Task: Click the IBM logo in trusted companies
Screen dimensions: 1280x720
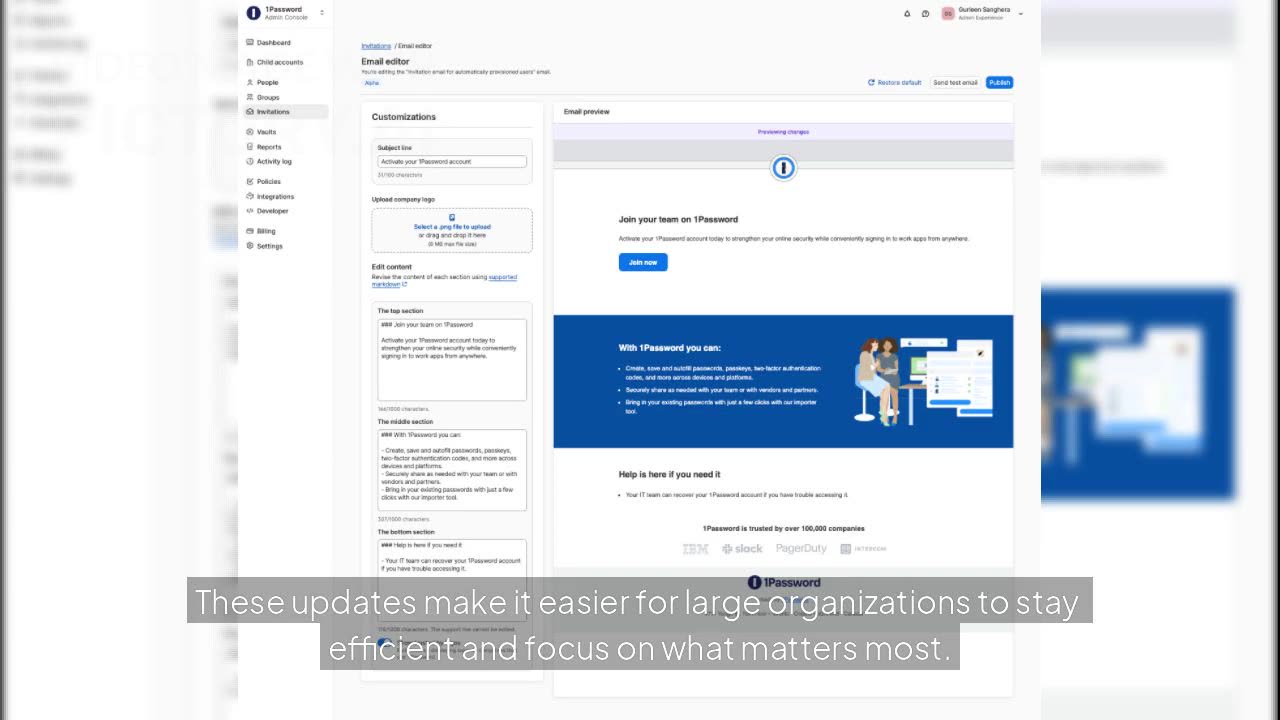Action: tap(695, 549)
